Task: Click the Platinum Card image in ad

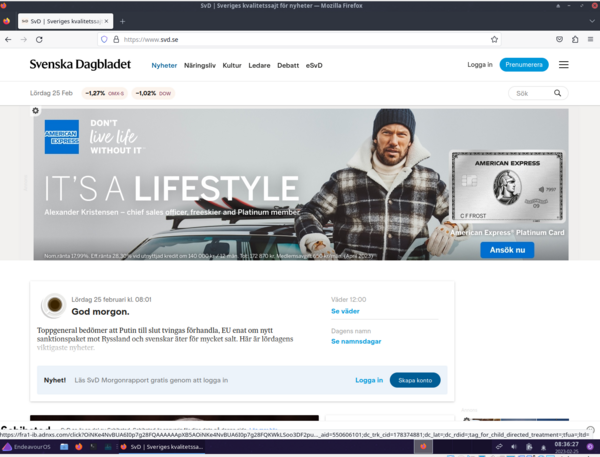Action: point(507,186)
